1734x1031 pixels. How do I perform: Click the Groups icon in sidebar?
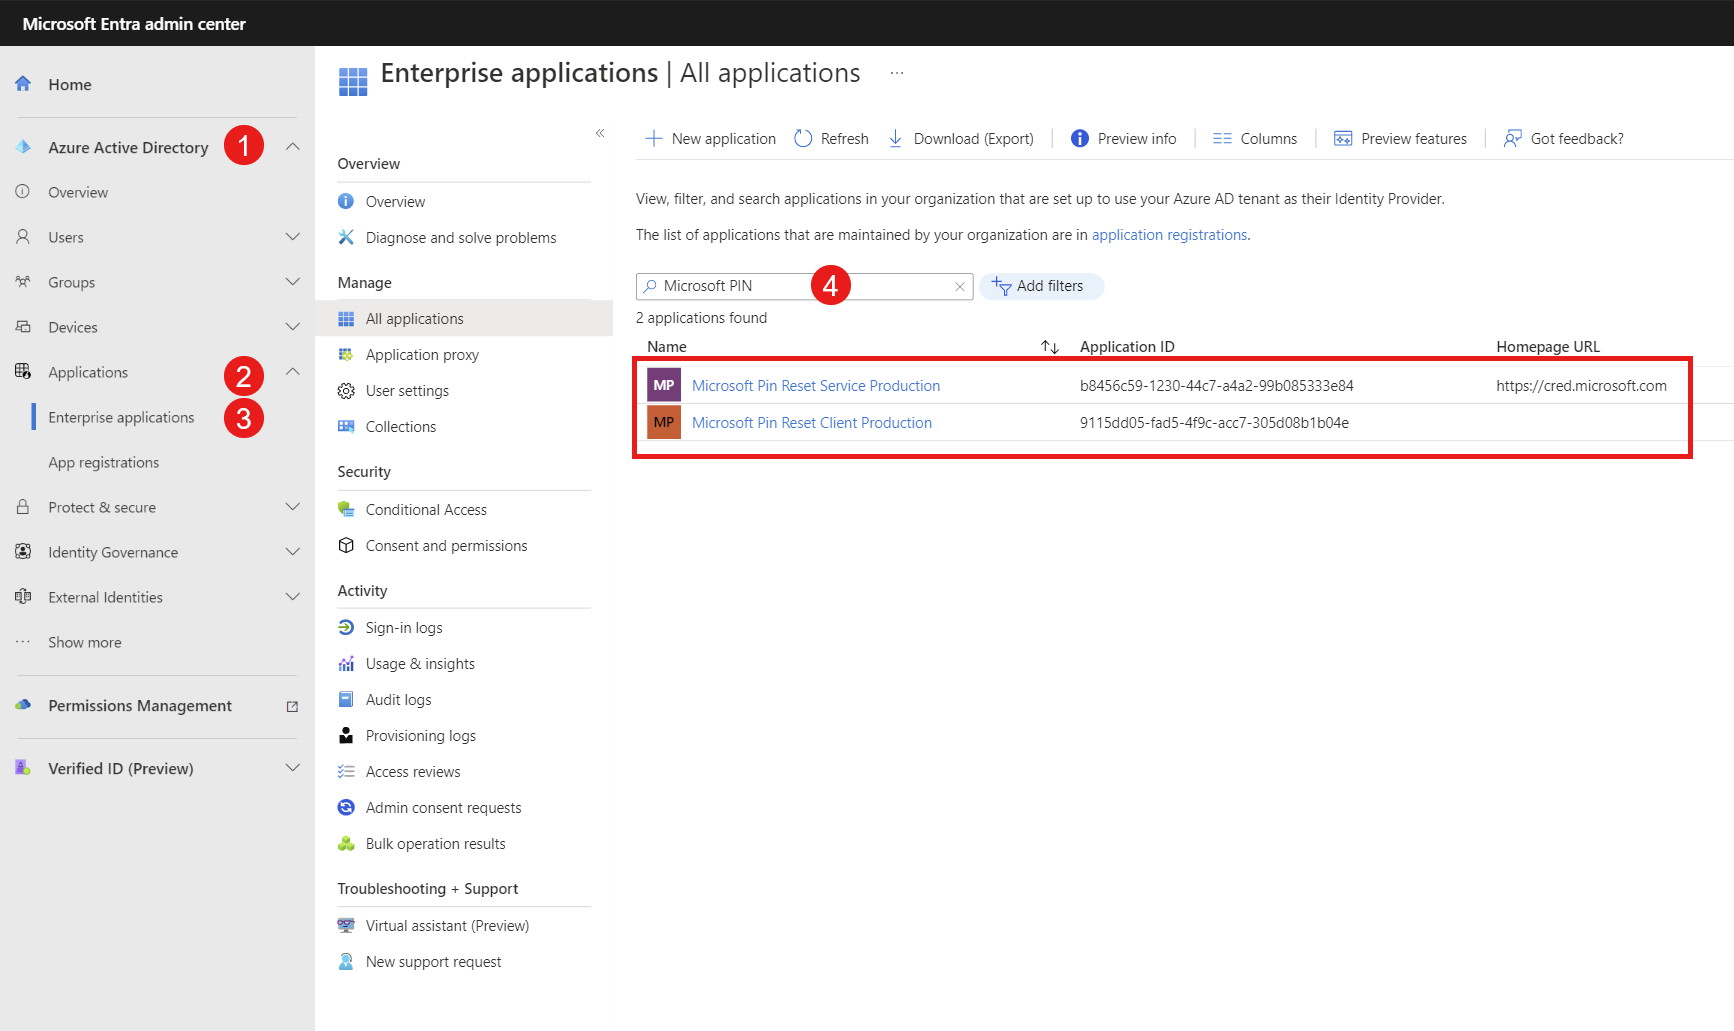(x=23, y=282)
